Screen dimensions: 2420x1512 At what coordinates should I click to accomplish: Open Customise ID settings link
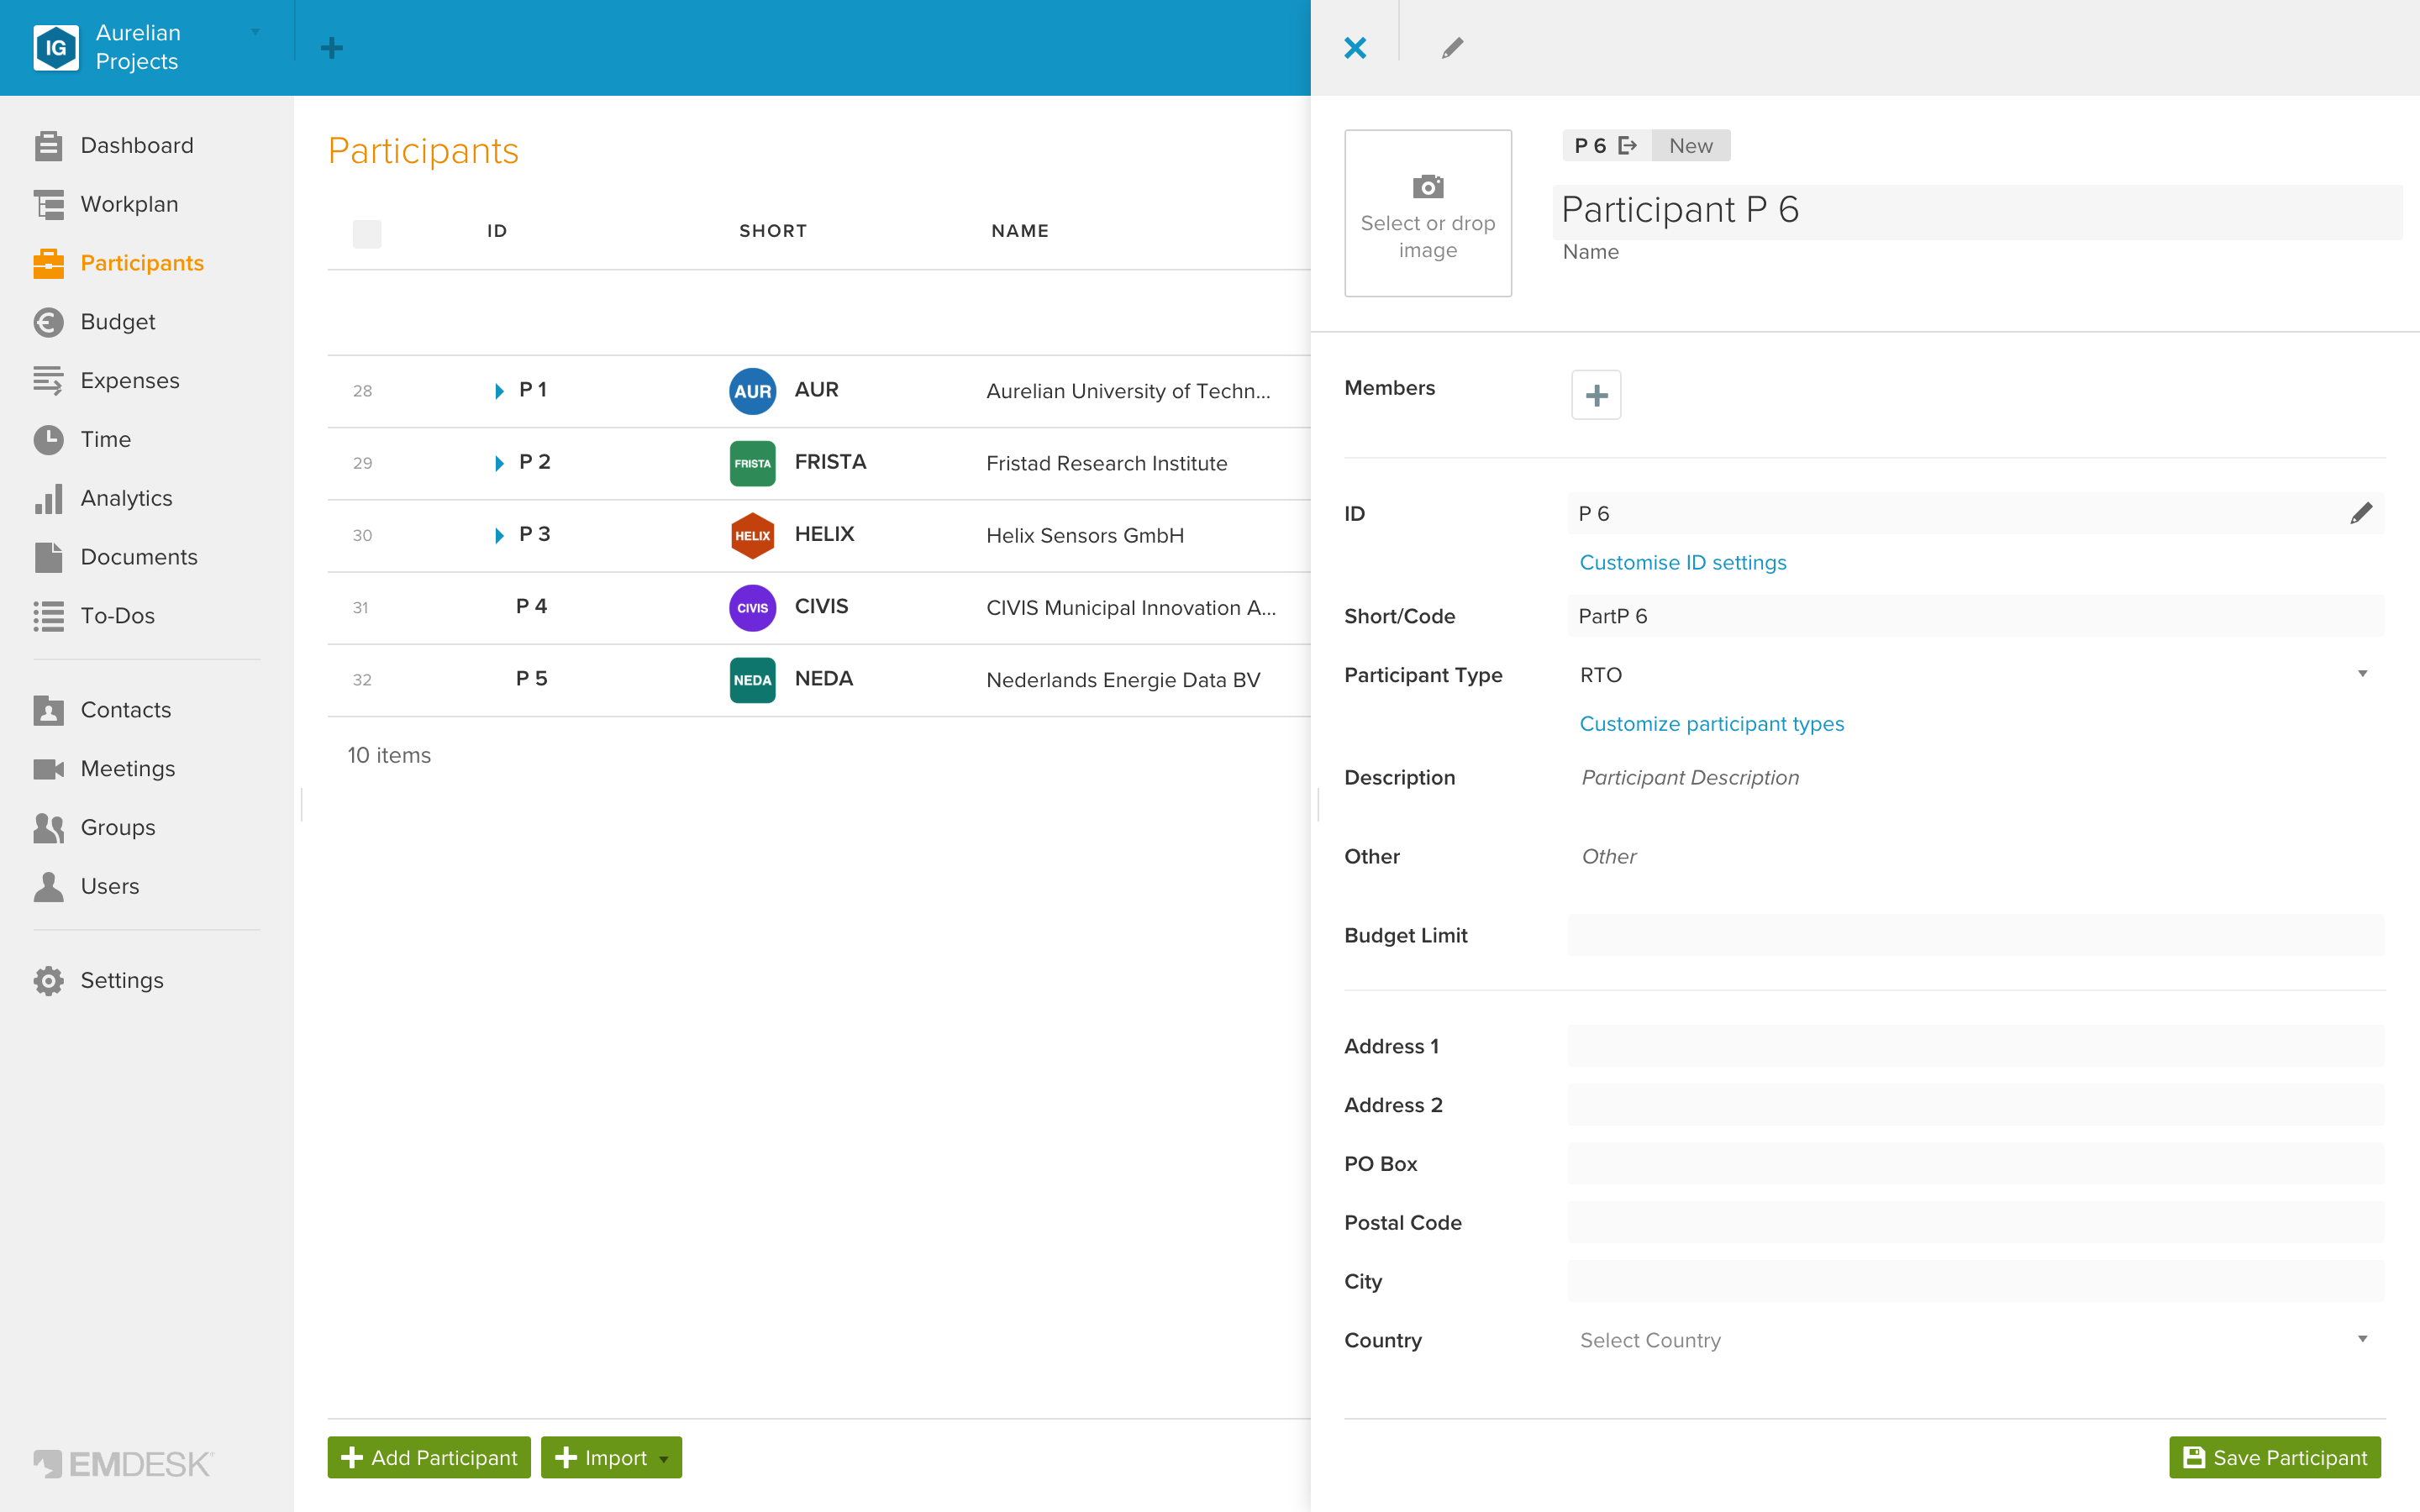click(x=1683, y=563)
